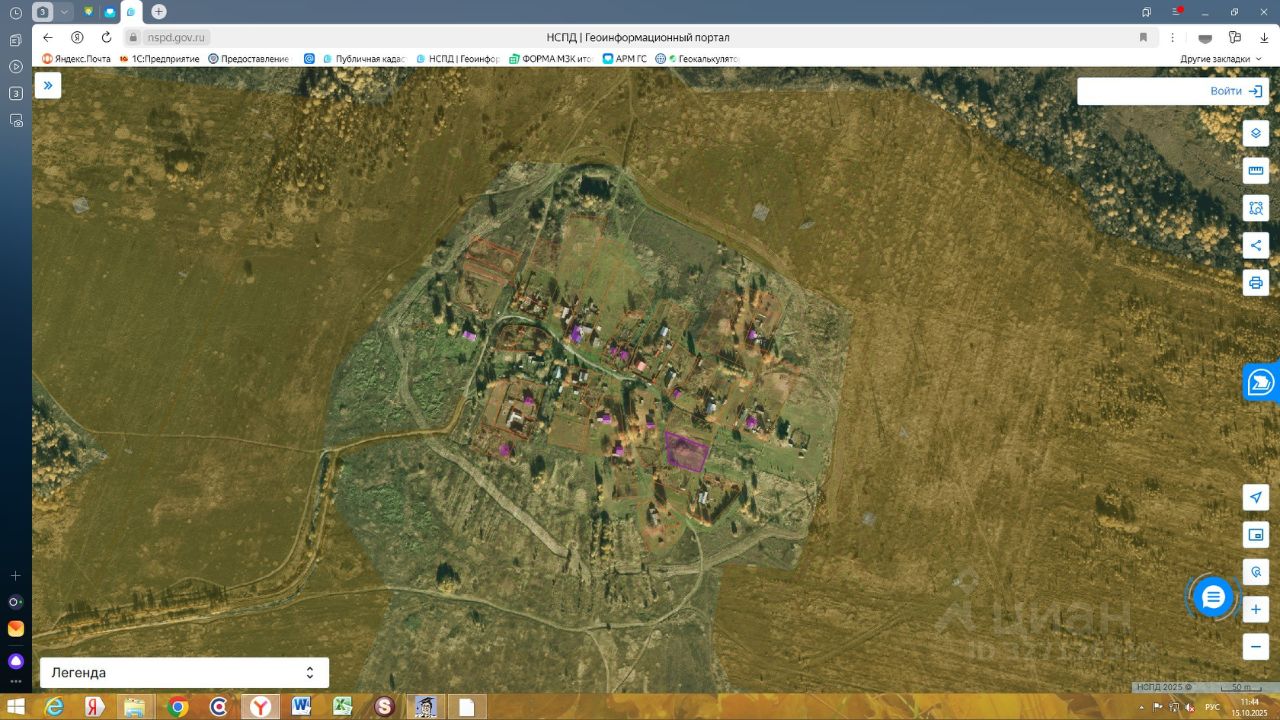
Task: Open АРМ ГС bookmark
Action: point(625,59)
